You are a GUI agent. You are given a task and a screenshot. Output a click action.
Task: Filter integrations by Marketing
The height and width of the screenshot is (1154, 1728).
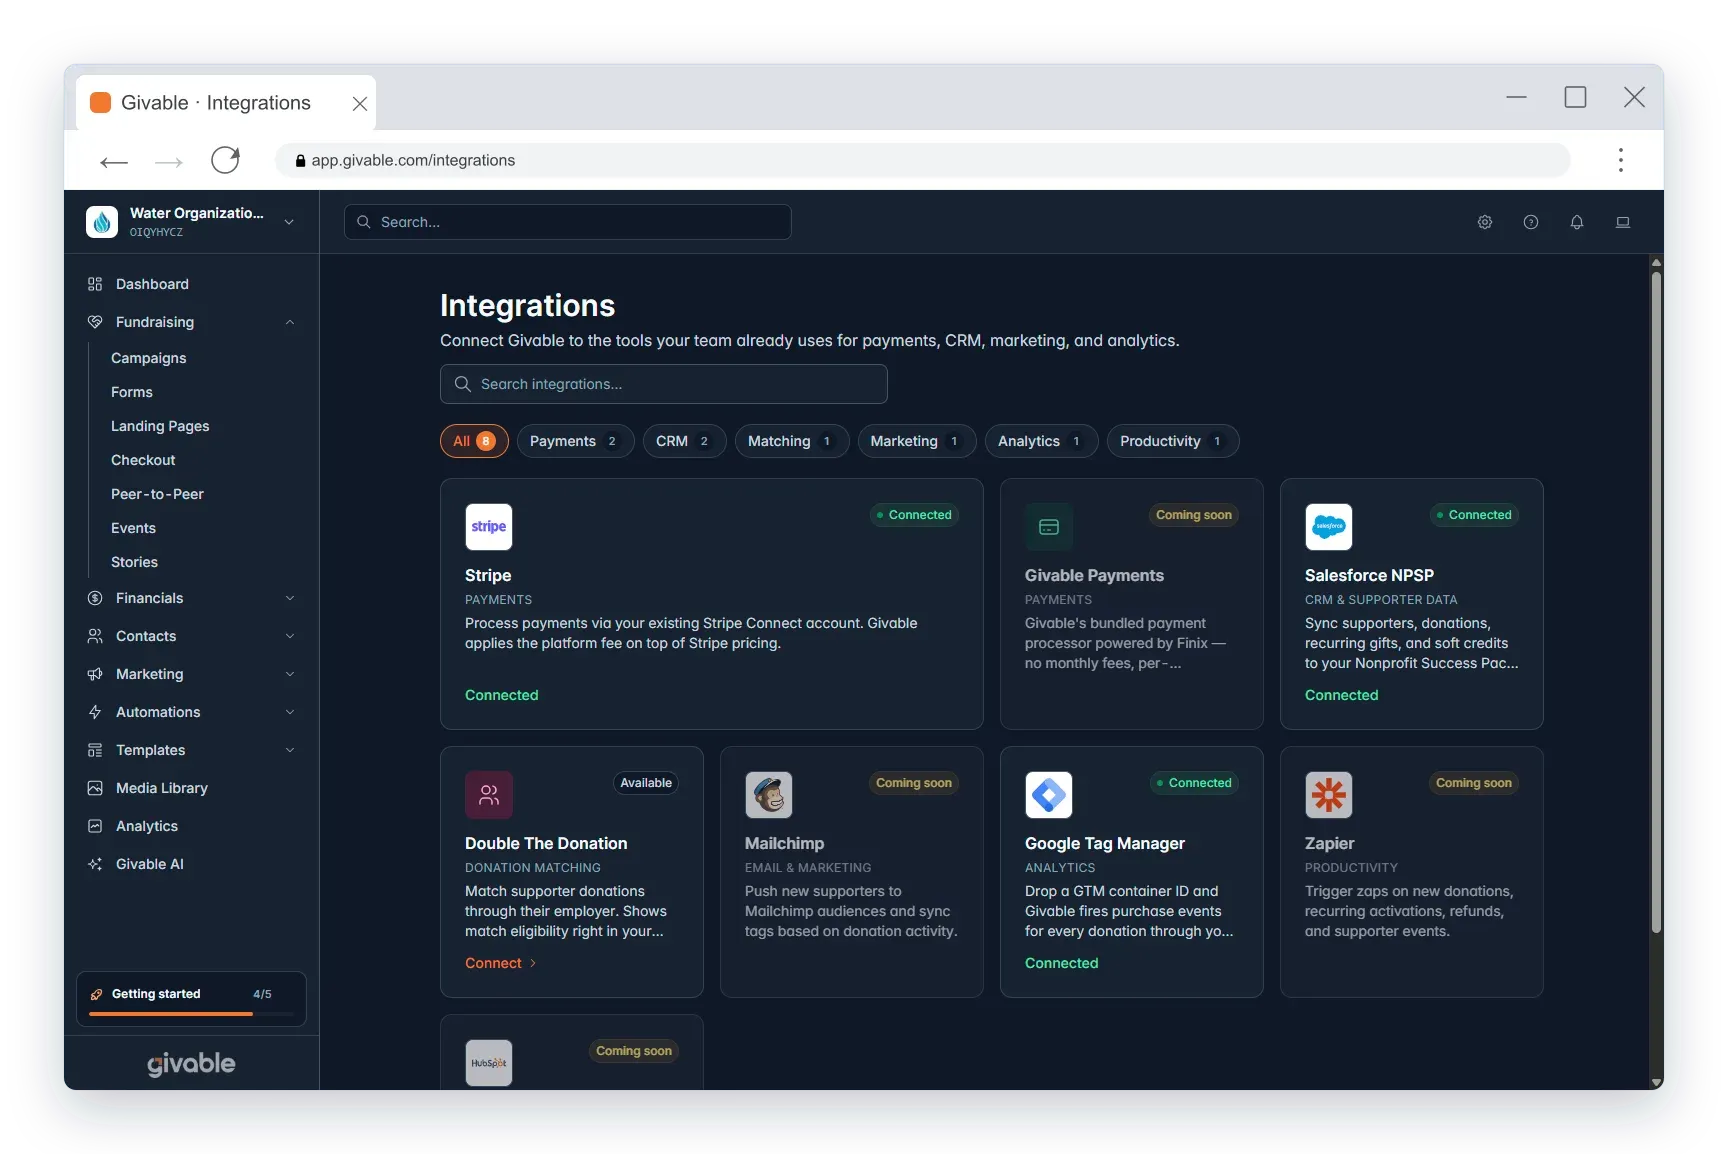(x=916, y=441)
